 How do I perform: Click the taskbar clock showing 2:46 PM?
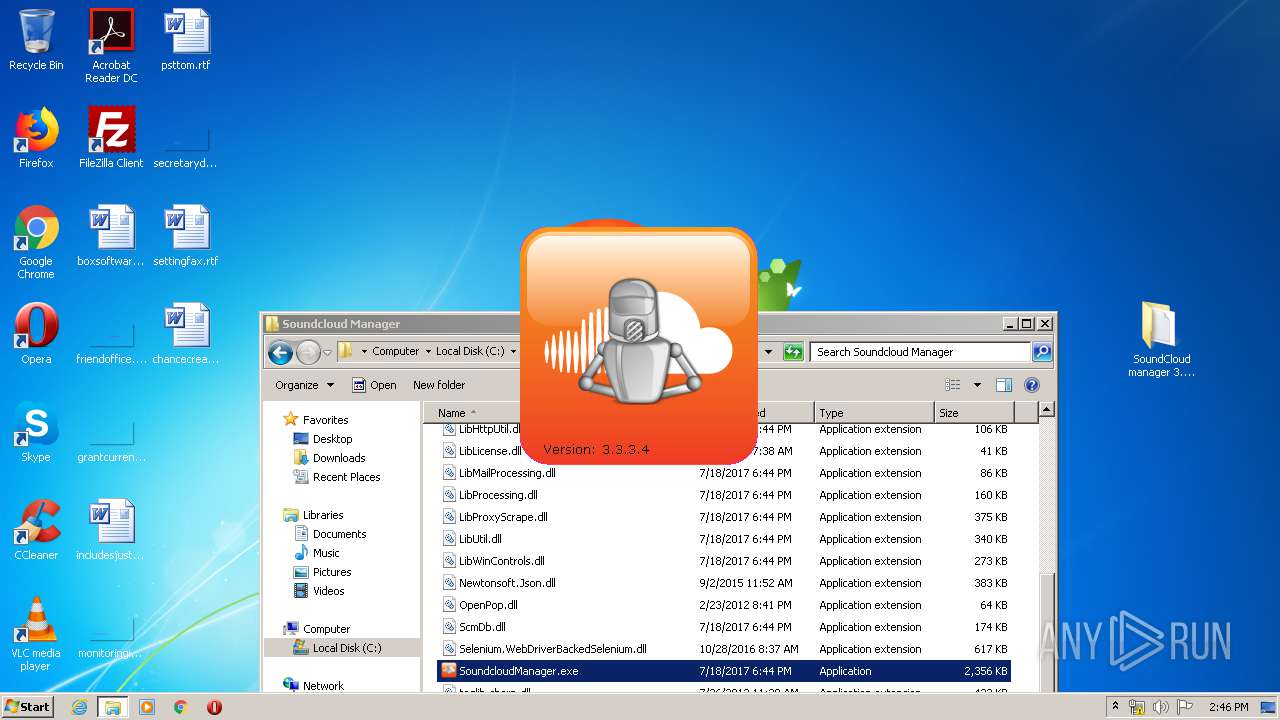1228,707
